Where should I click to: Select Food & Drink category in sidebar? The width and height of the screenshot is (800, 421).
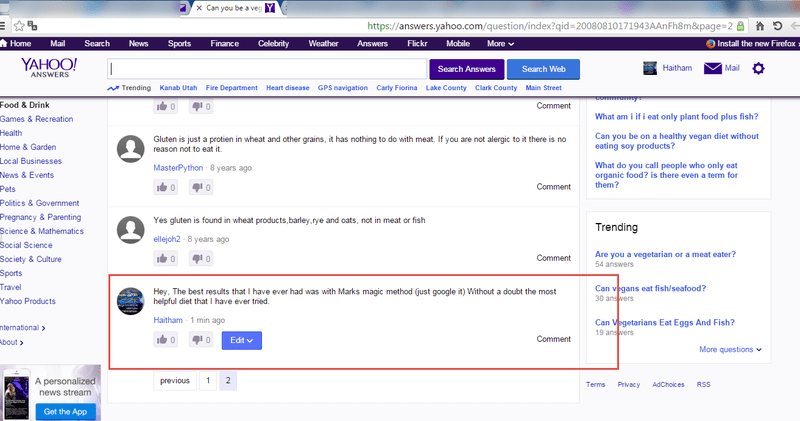point(24,105)
